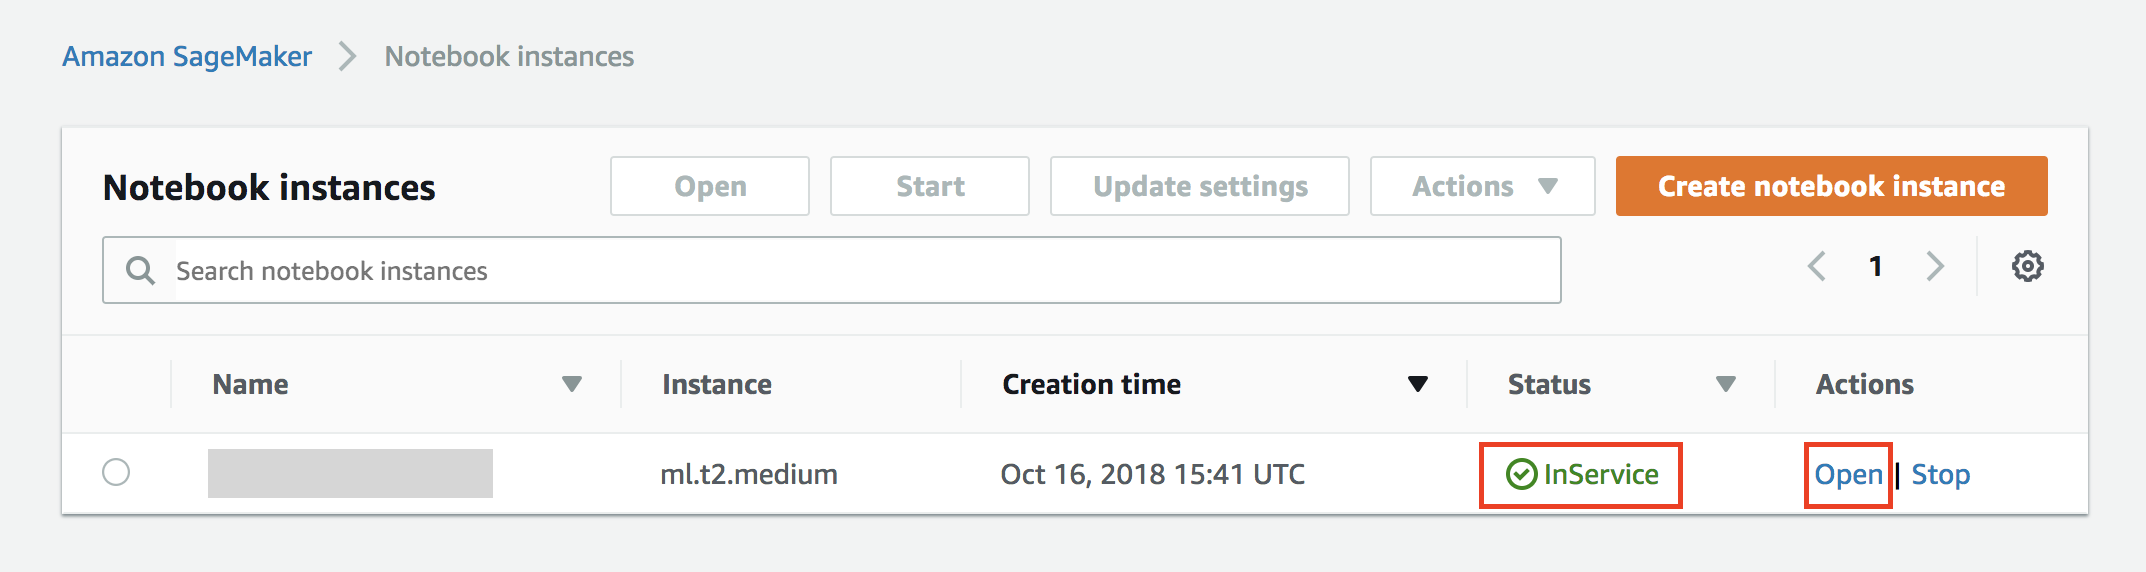Click the Update settings button

click(x=1199, y=186)
